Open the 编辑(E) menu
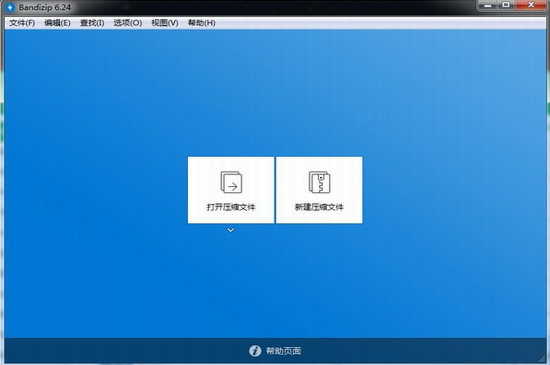This screenshot has width=550, height=365. coord(57,23)
